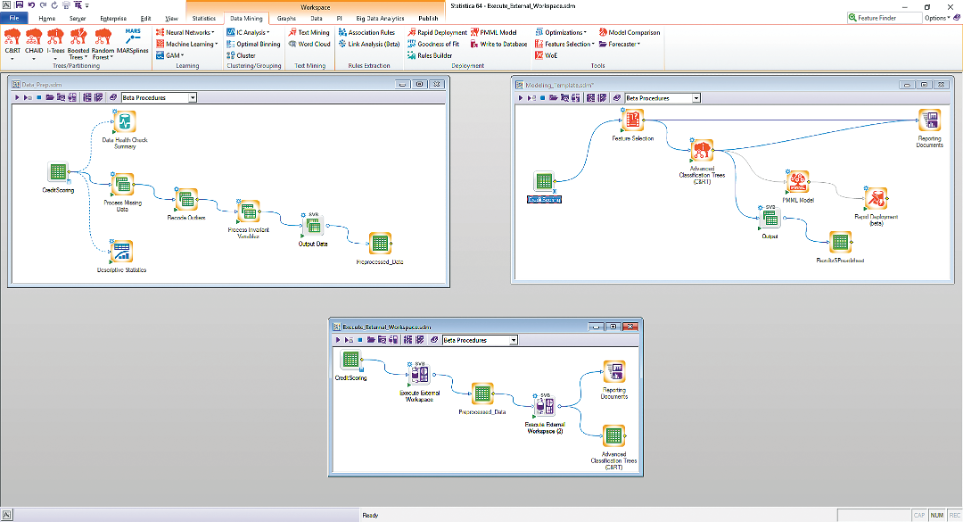
Task: Click Write to Database
Action: pyautogui.click(x=499, y=44)
